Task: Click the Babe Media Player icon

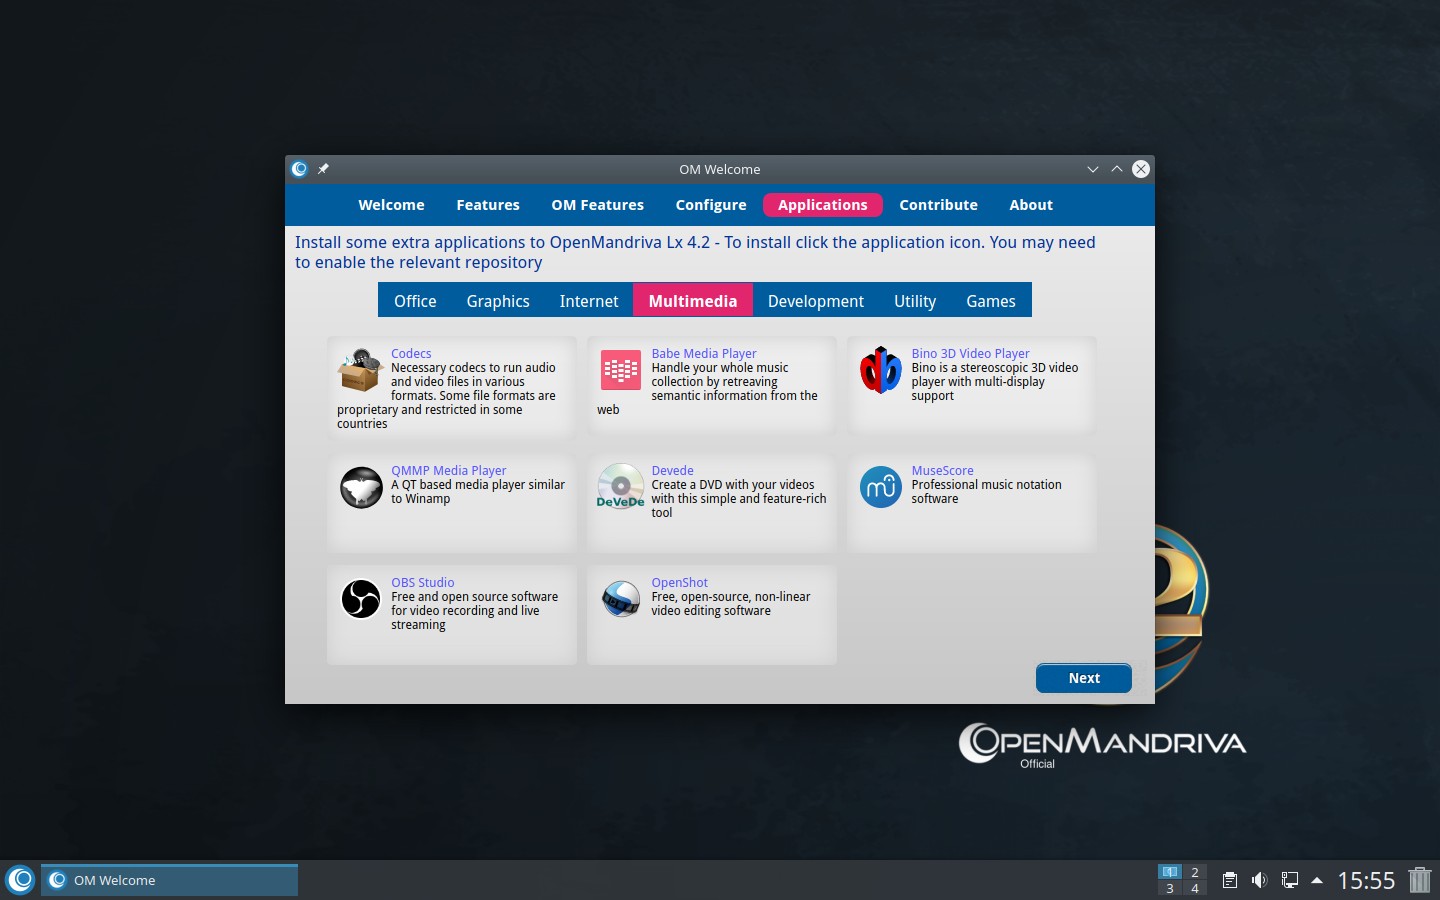Action: click(x=620, y=370)
